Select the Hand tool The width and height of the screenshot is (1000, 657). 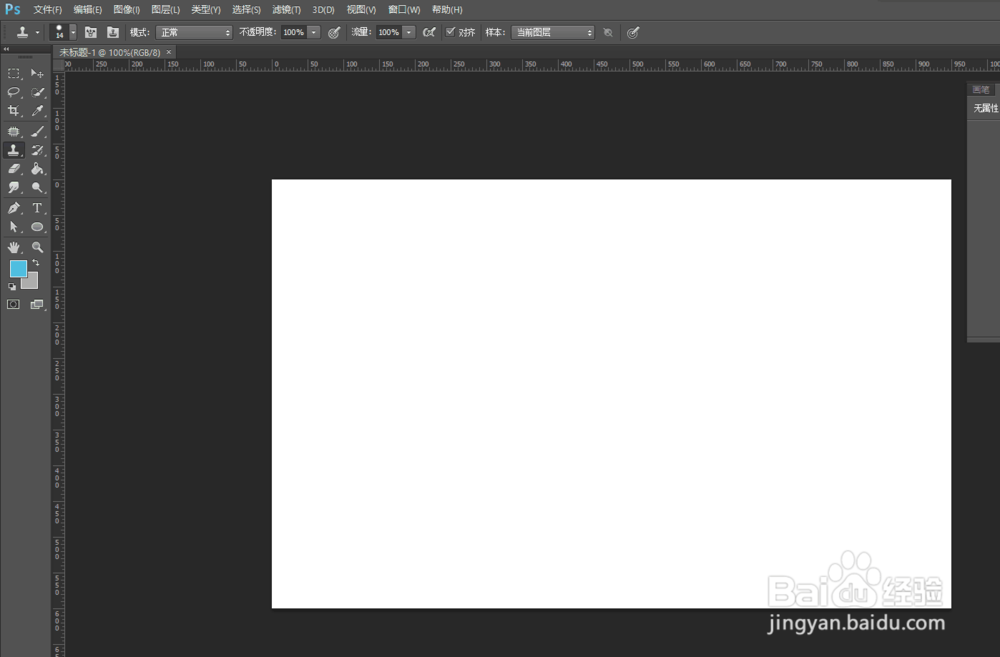(13, 247)
